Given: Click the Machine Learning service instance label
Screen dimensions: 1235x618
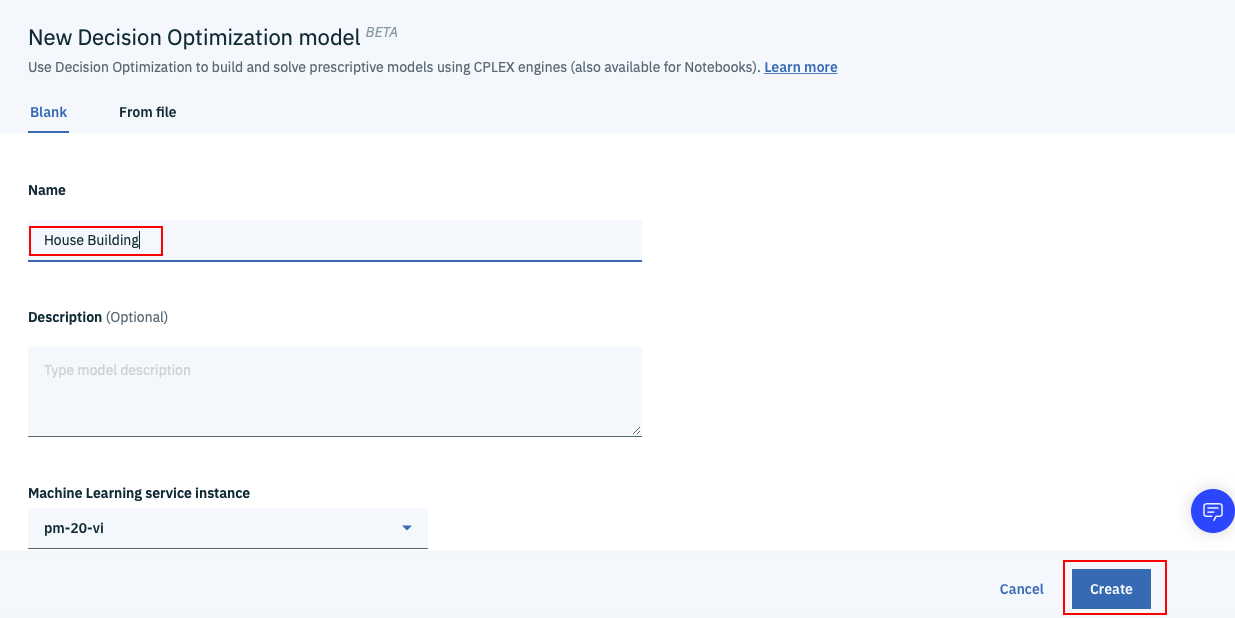Looking at the screenshot, I should click(x=139, y=493).
